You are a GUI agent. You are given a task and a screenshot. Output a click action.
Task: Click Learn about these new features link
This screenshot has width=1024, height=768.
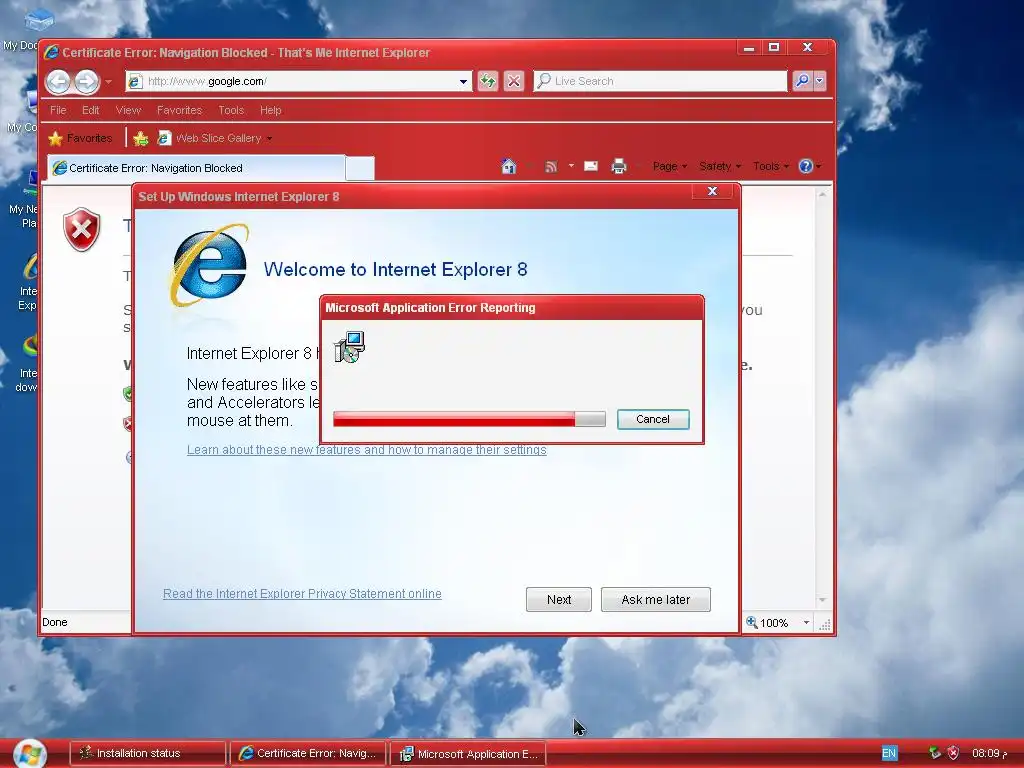point(366,449)
